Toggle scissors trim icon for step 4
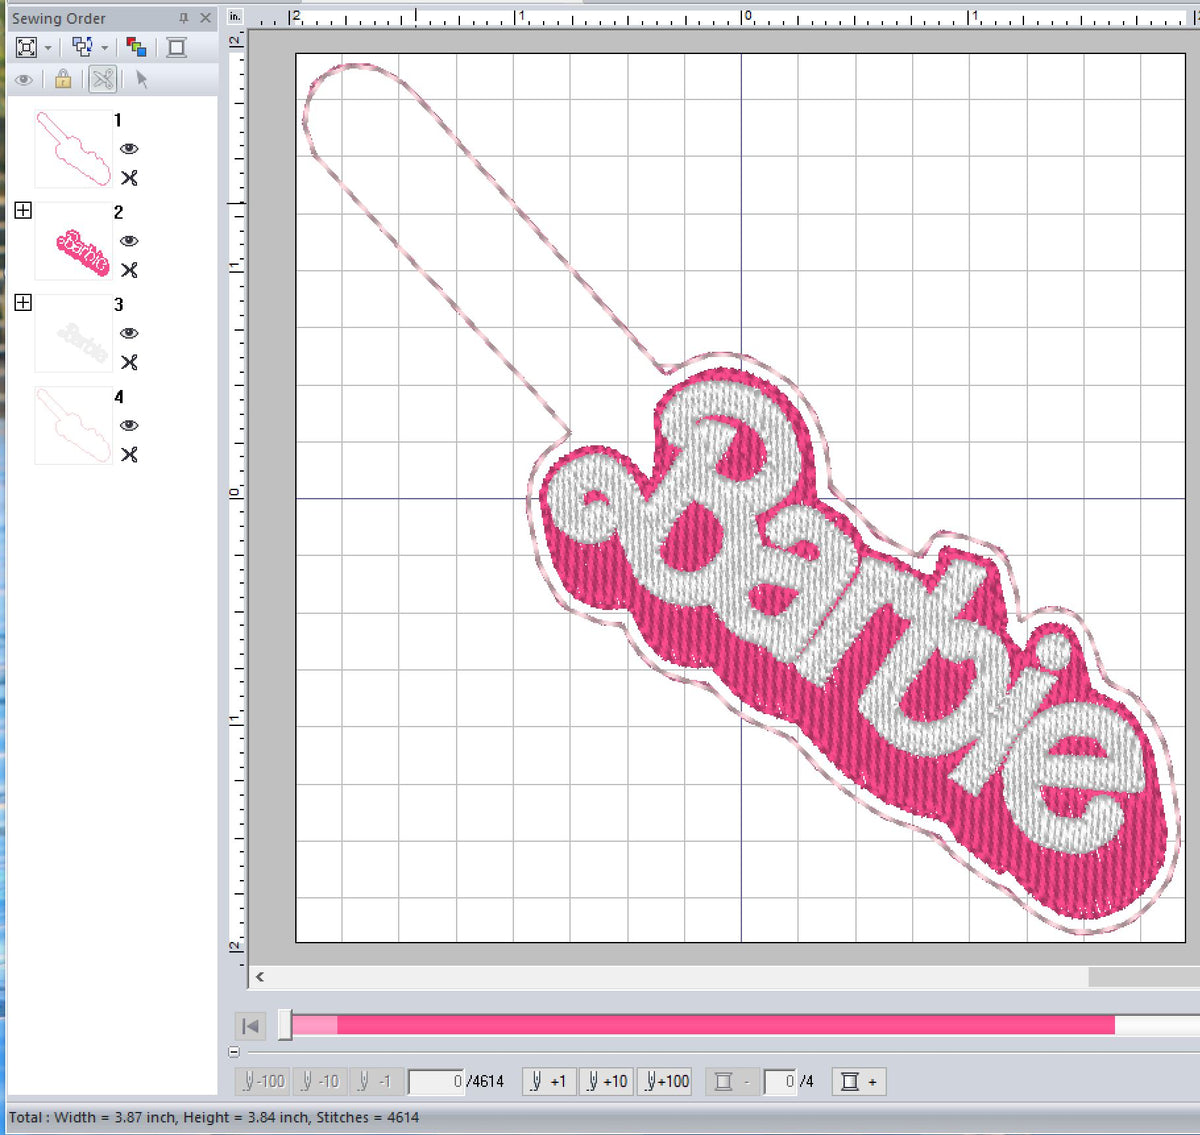 click(129, 454)
